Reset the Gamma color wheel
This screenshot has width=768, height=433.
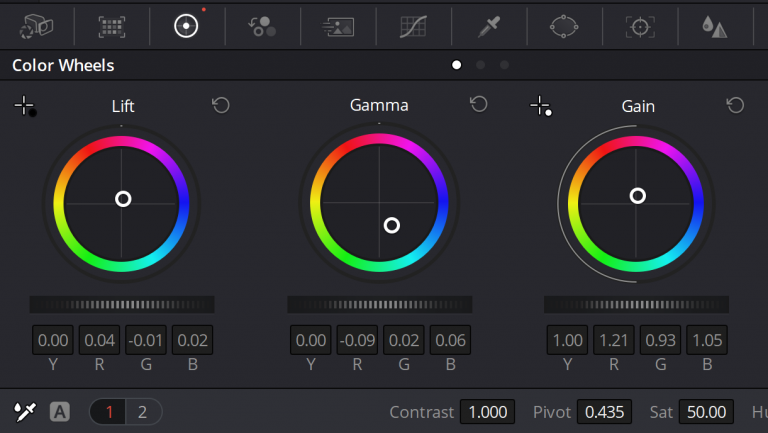click(479, 104)
